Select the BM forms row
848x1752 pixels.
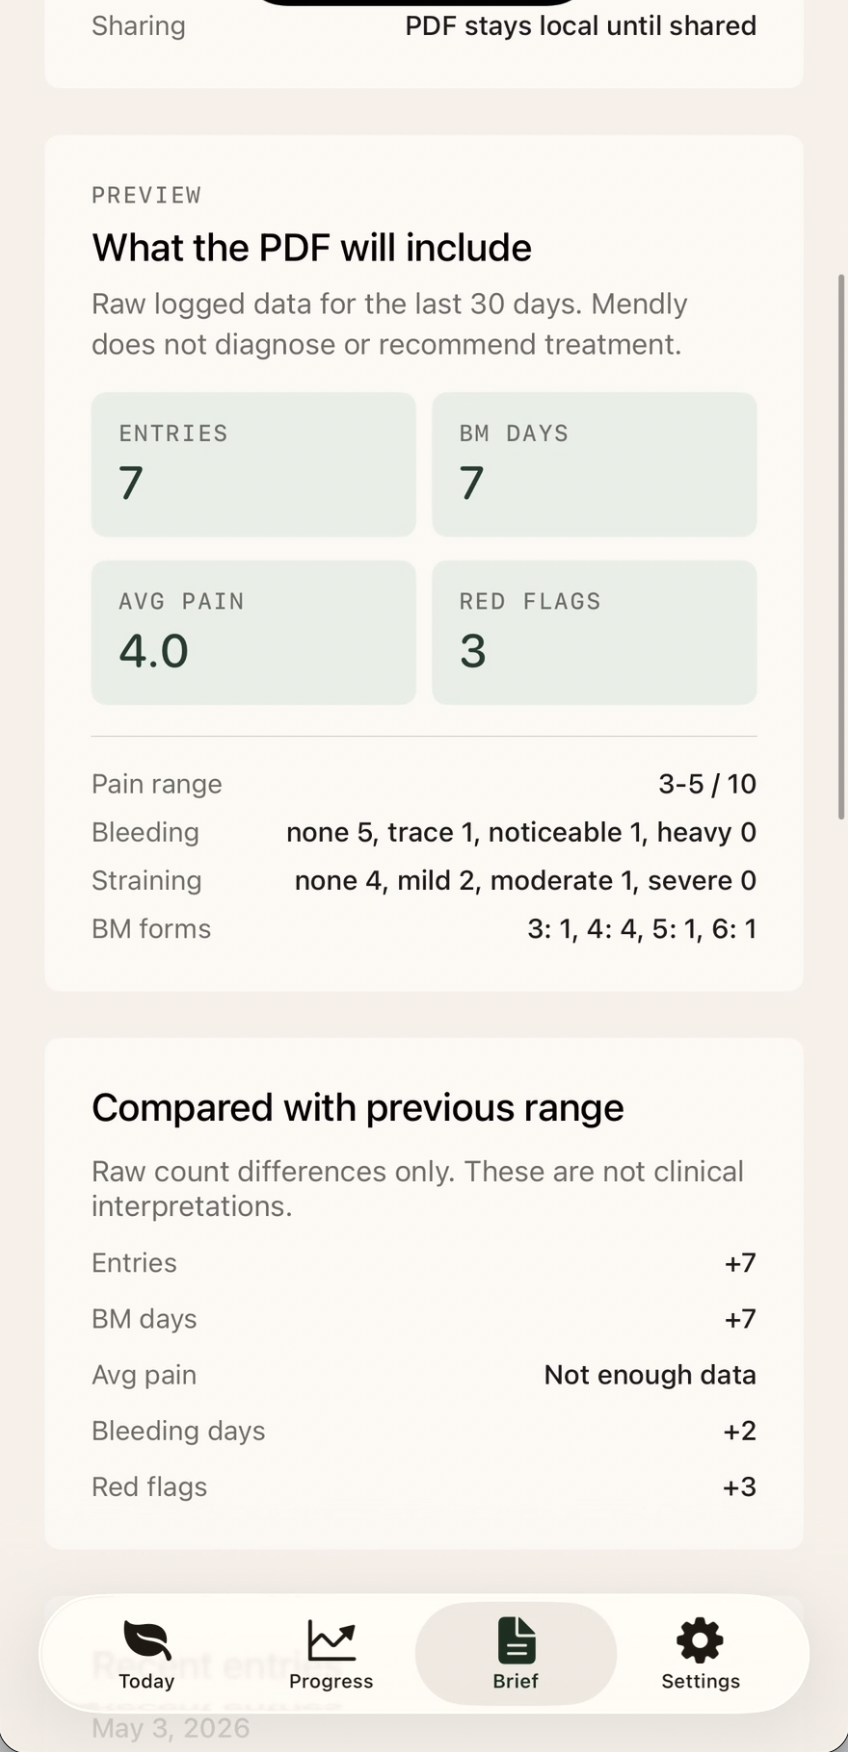pos(424,928)
